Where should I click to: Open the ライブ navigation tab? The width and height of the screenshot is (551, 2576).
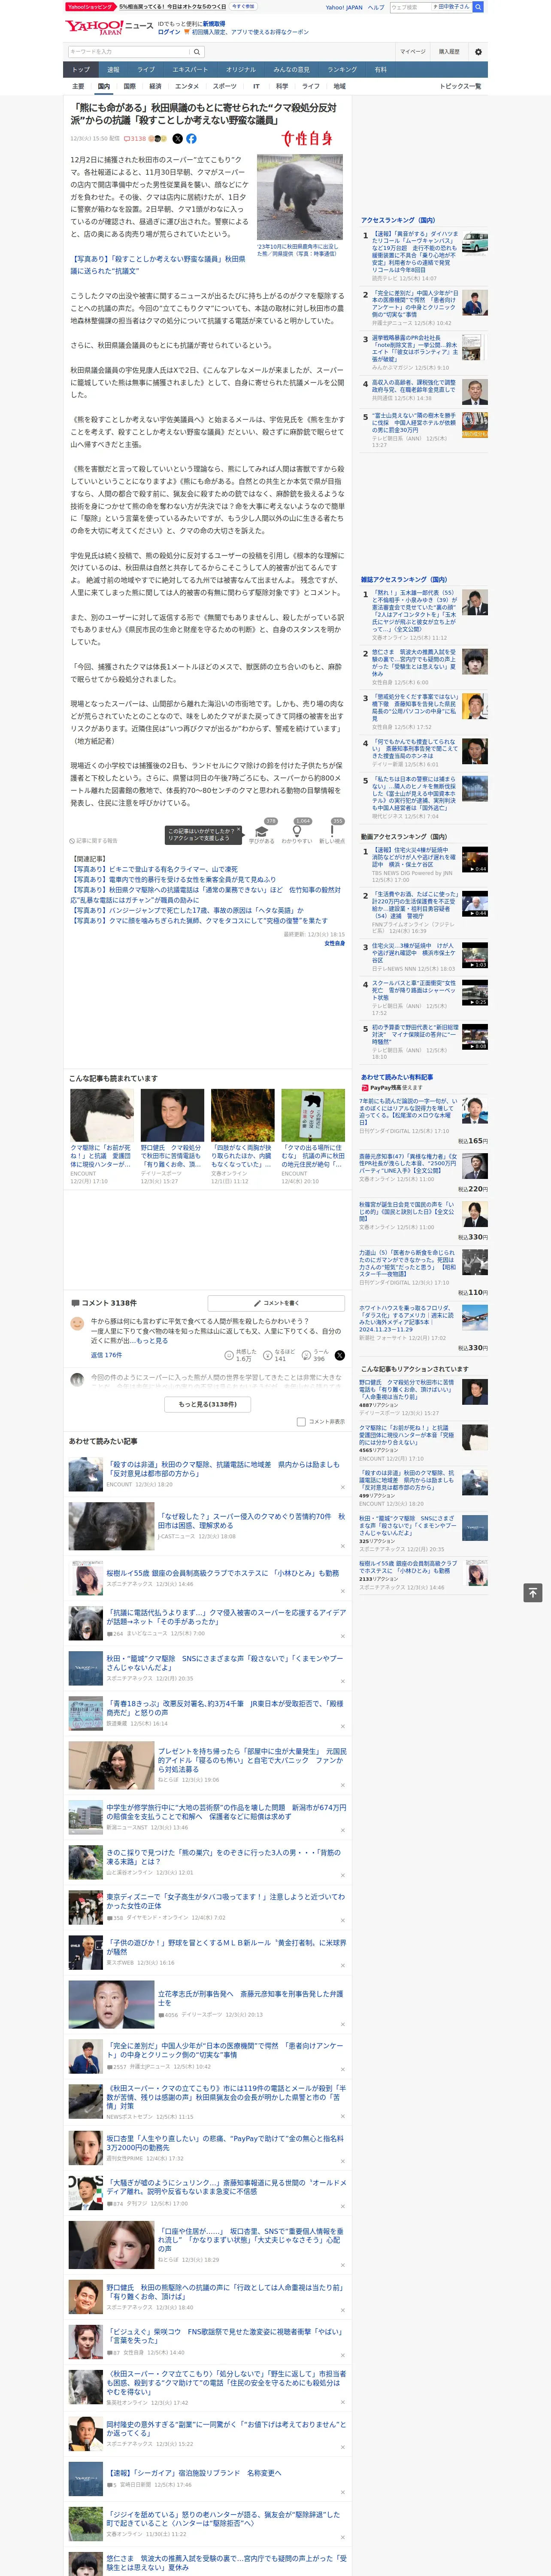pos(146,70)
